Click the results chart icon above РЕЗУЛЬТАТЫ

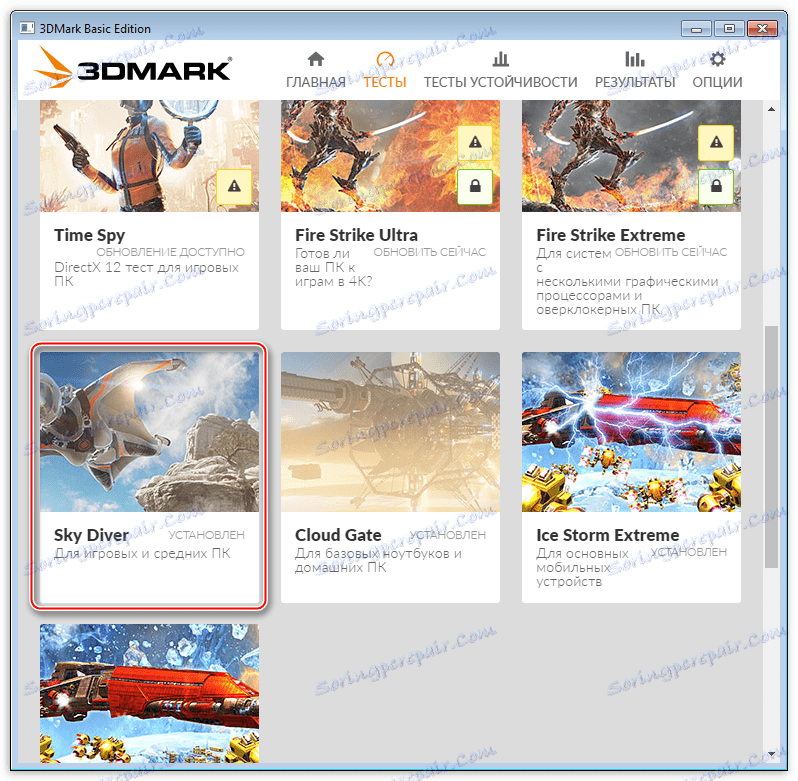(635, 59)
